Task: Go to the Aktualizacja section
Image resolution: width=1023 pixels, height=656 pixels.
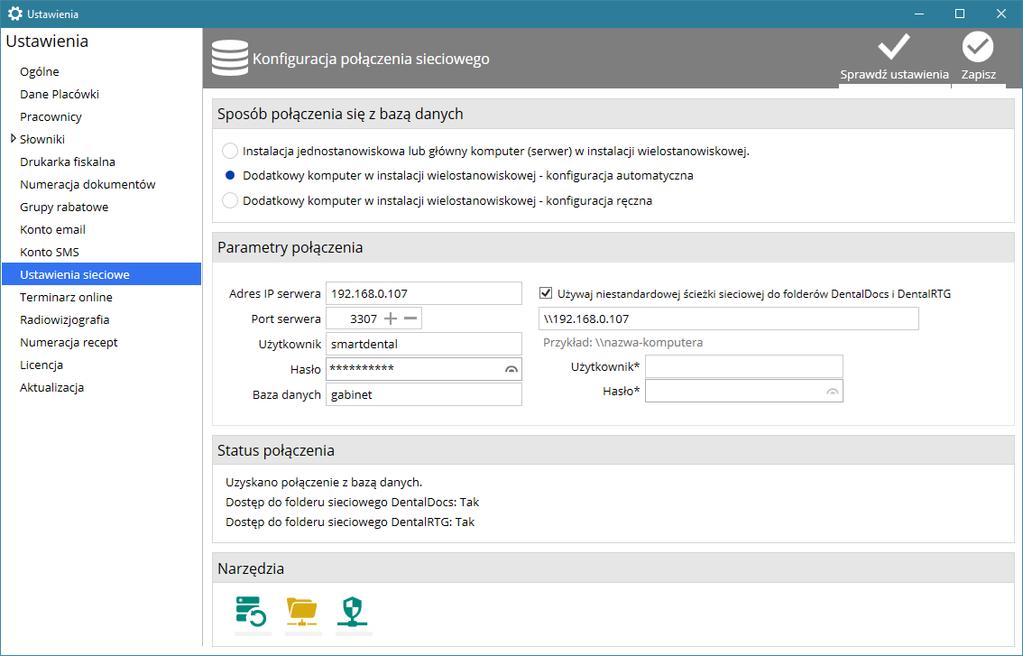Action: (x=52, y=388)
